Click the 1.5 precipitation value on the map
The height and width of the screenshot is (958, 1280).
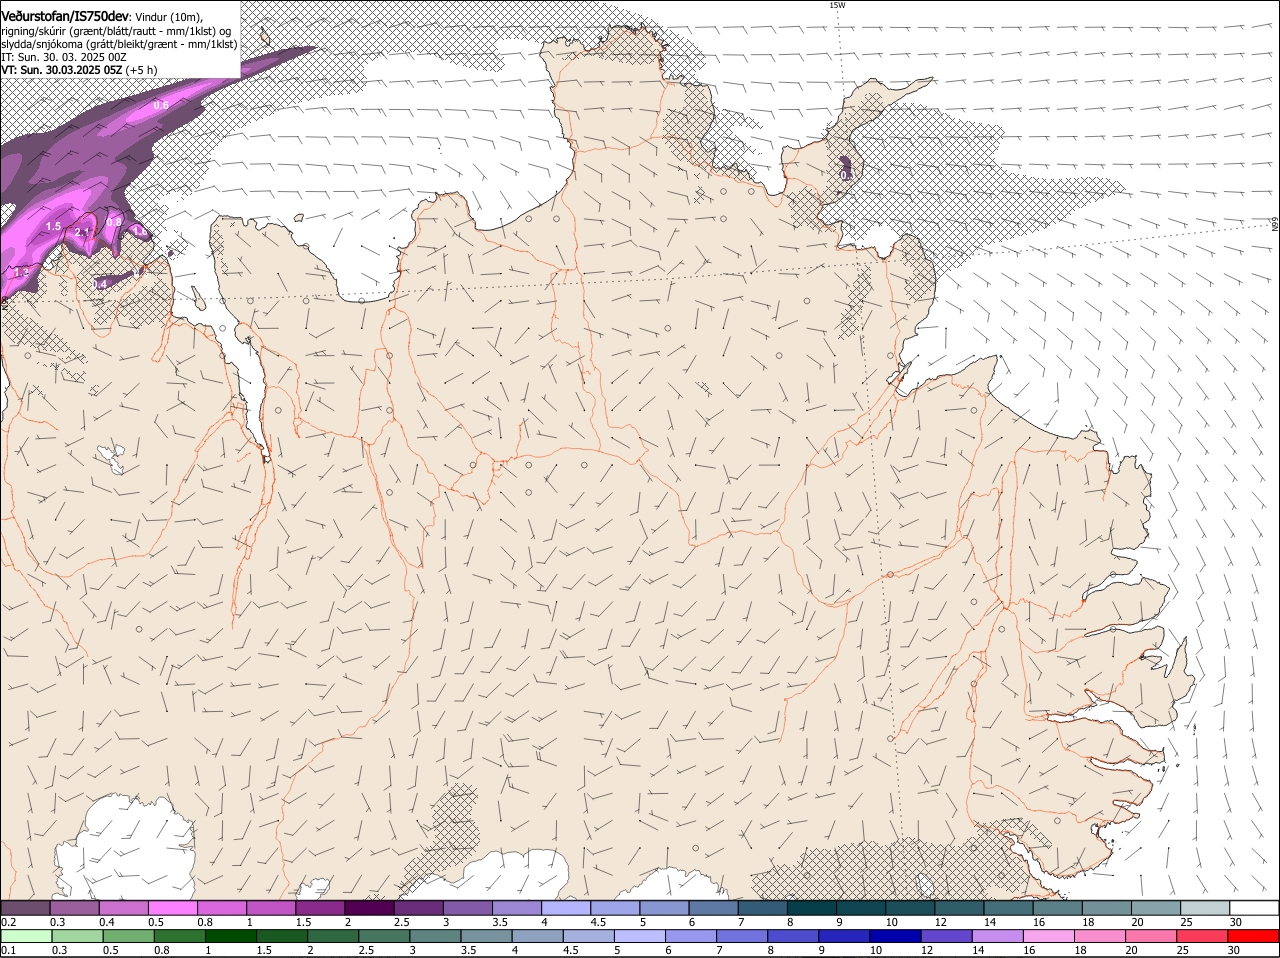(x=53, y=227)
